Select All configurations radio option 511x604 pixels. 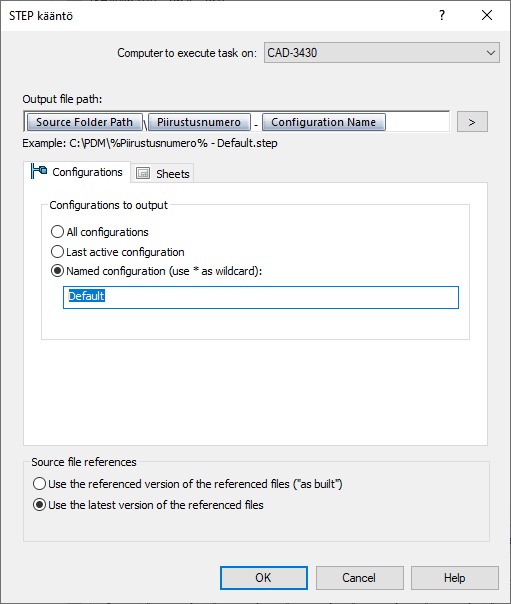coord(100,232)
